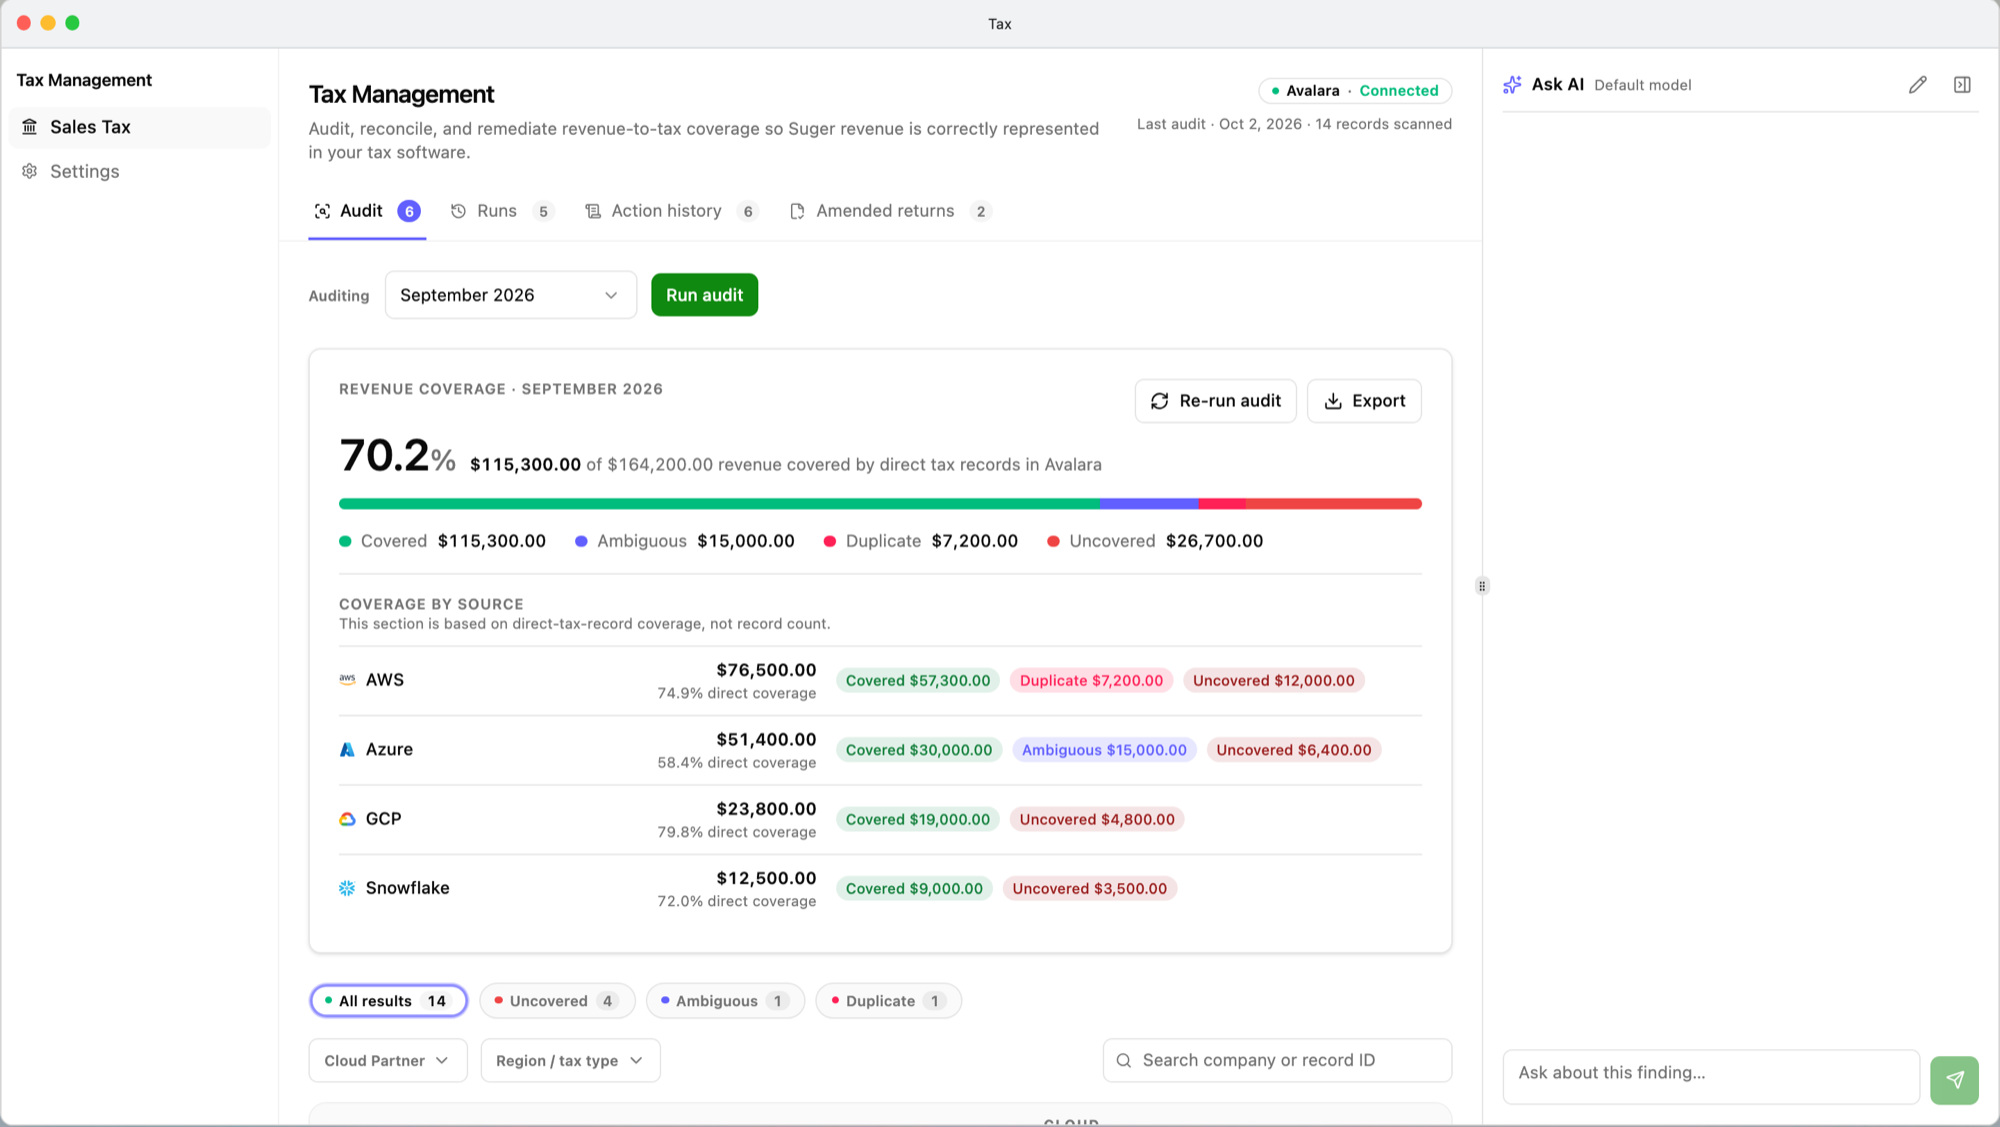Viewport: 2000px width, 1127px height.
Task: Click Azure Ambiguous $15,000.00 badge
Action: tap(1104, 750)
